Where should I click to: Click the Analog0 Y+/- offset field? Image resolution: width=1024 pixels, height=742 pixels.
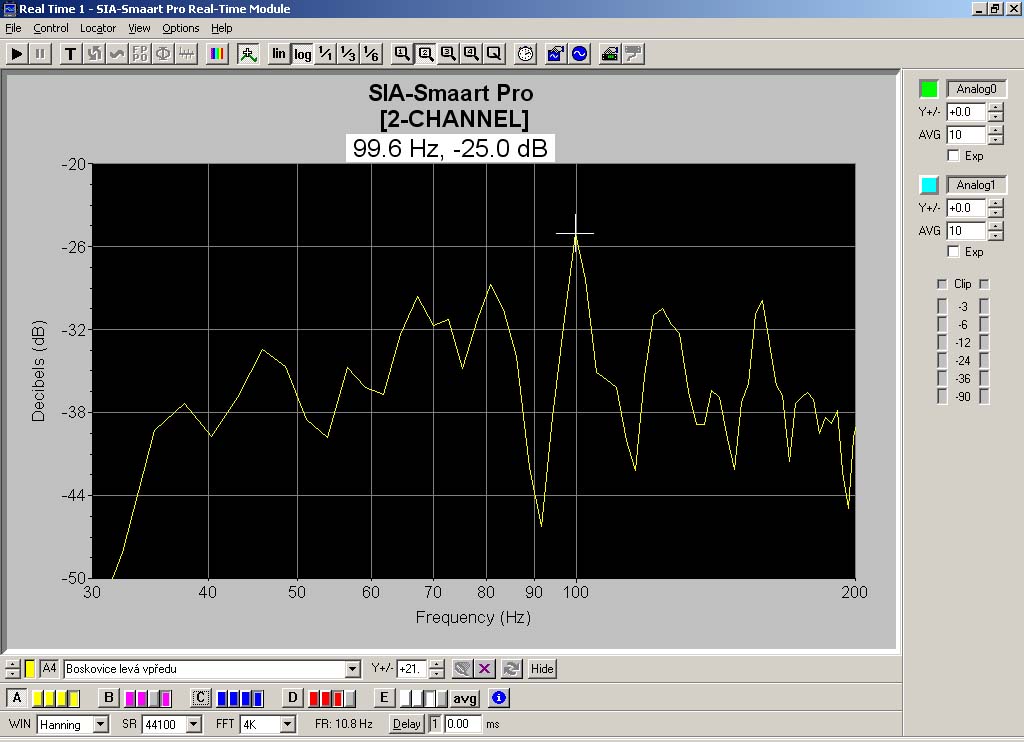(966, 112)
